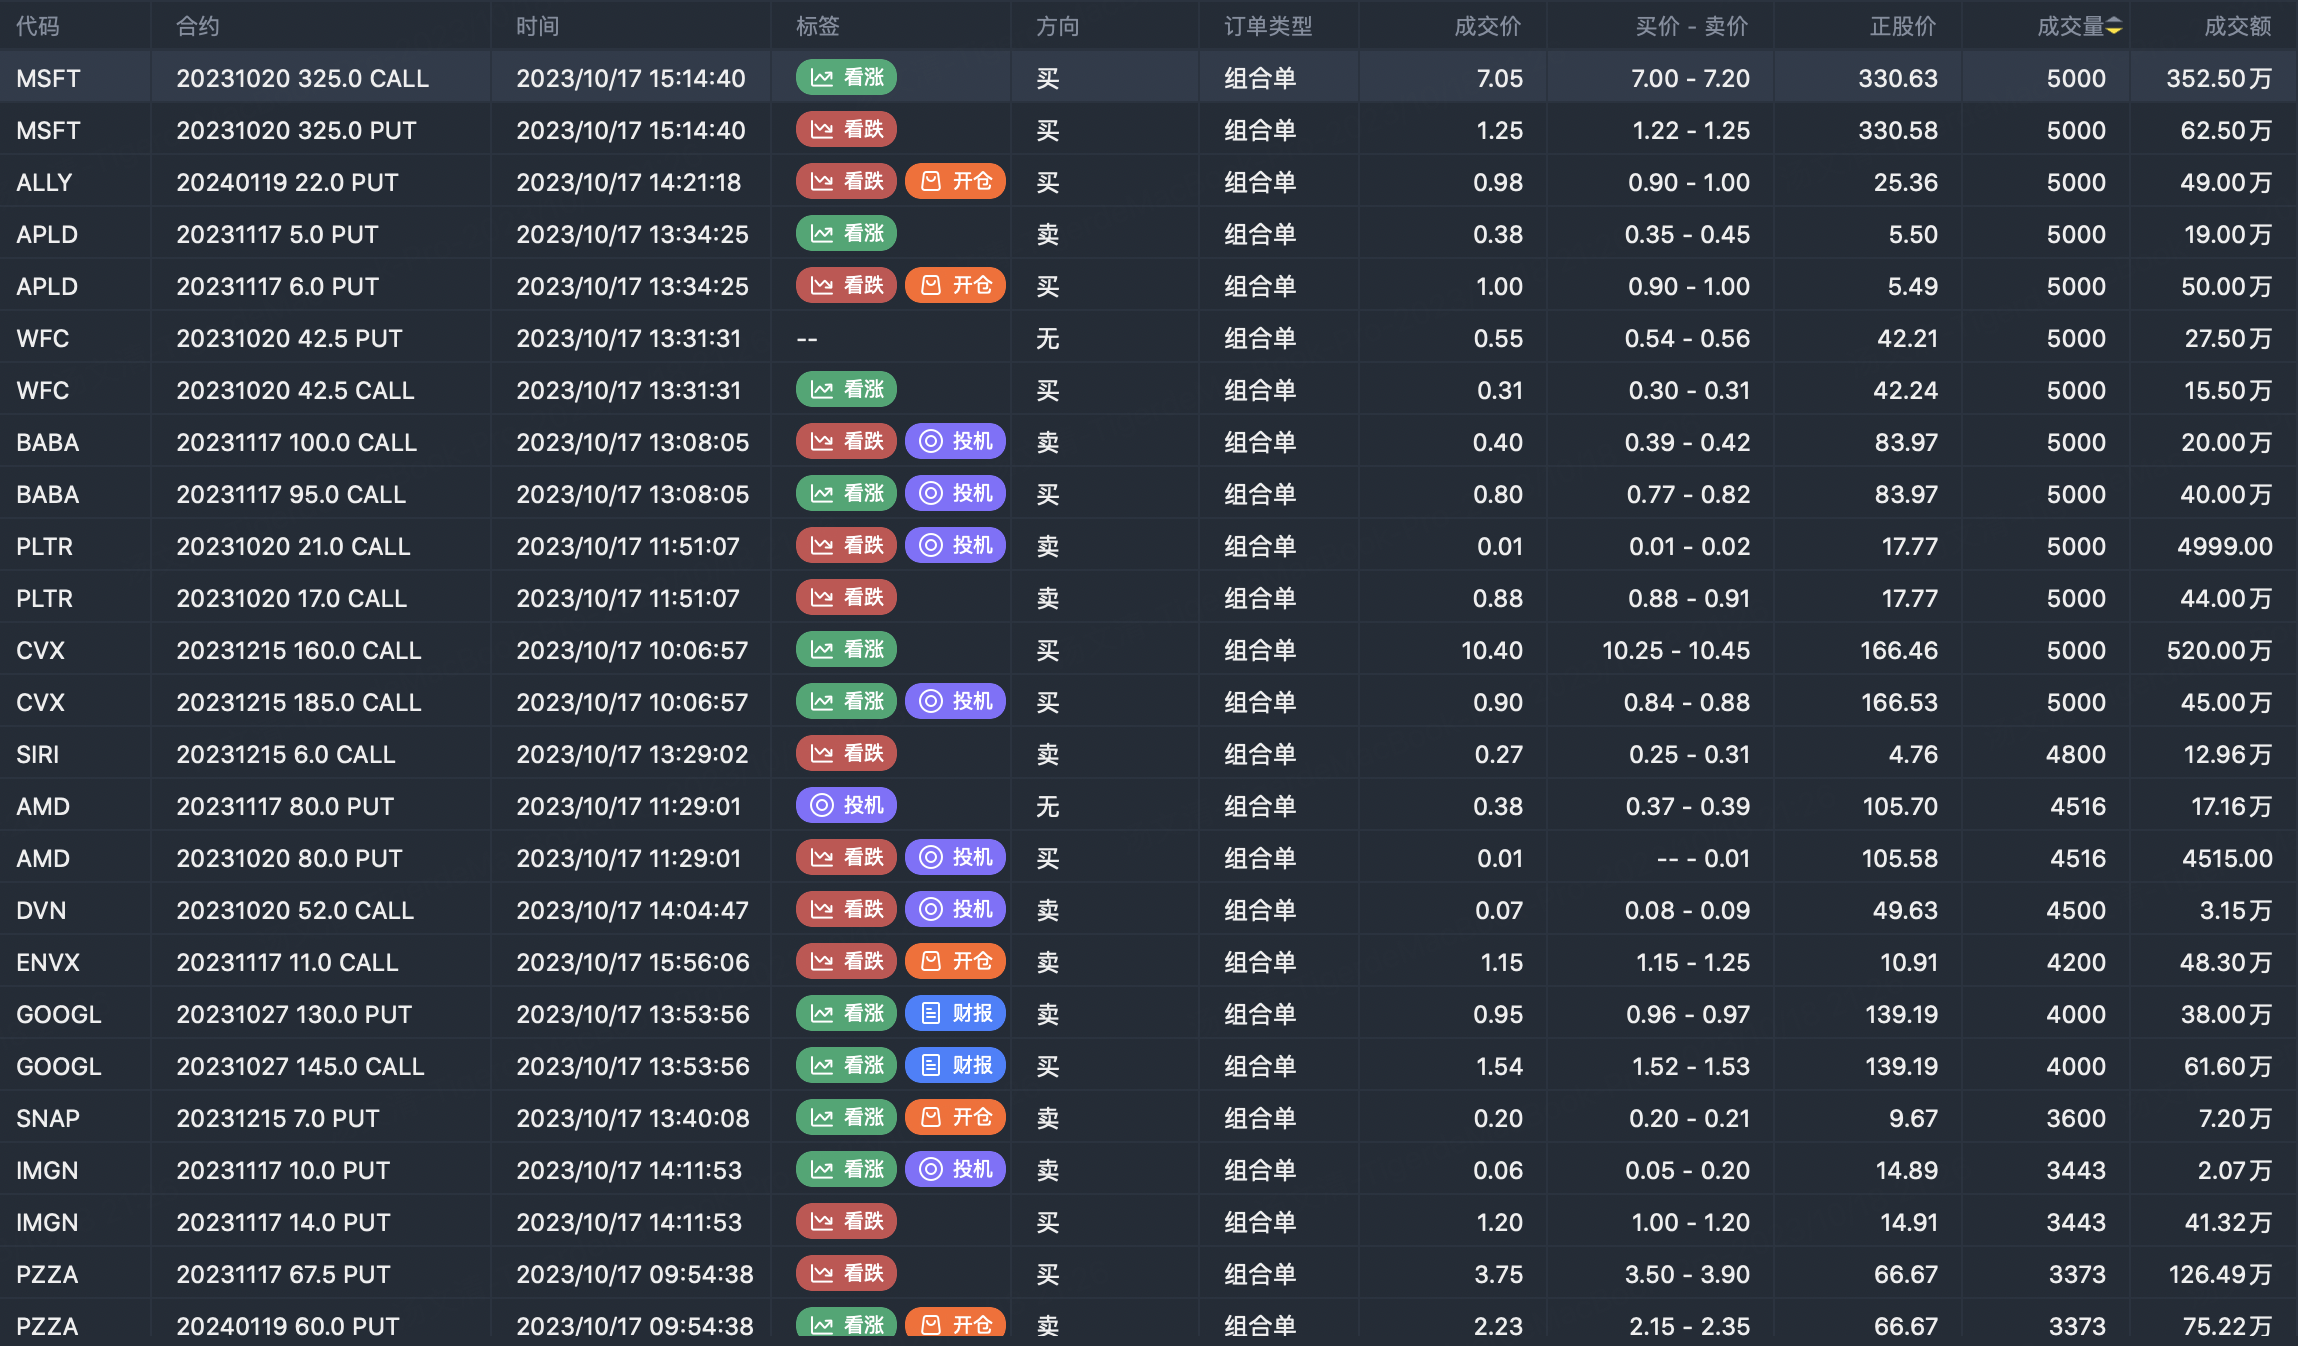Click the 520.00万 turnover value
Image resolution: width=2298 pixels, height=1346 pixels.
[x=2220, y=650]
